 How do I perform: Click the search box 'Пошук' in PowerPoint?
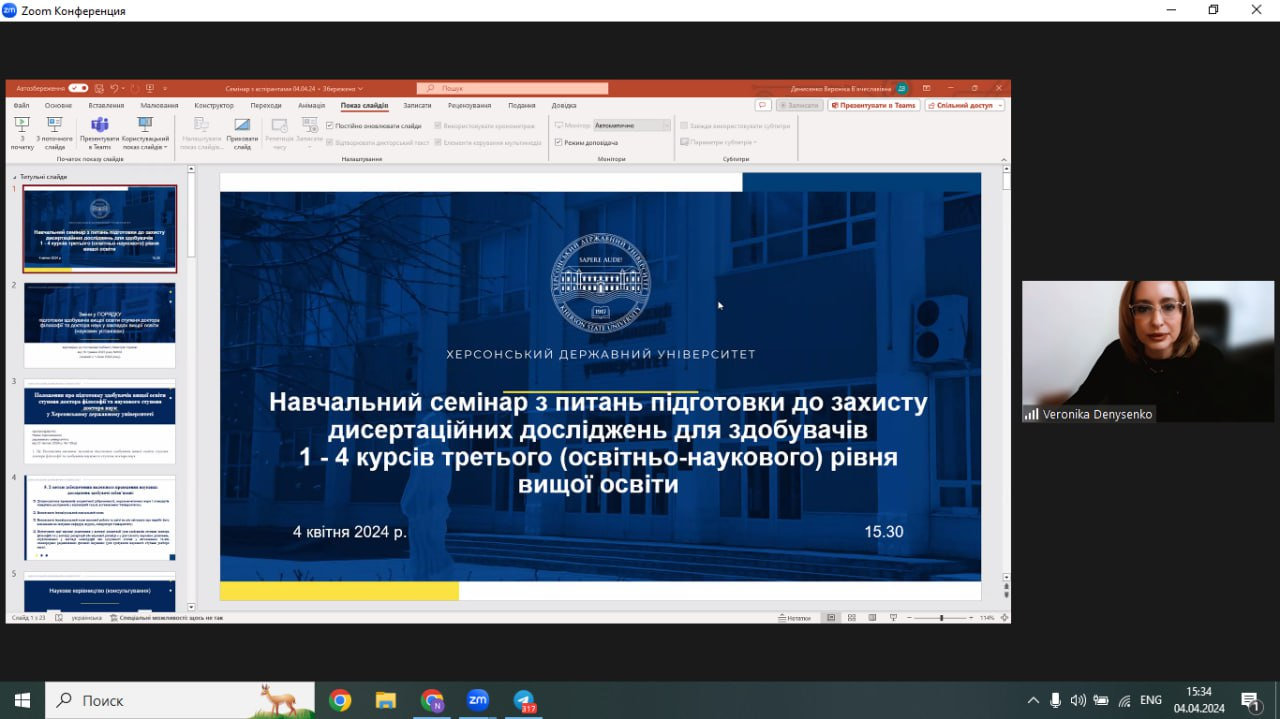(512, 88)
